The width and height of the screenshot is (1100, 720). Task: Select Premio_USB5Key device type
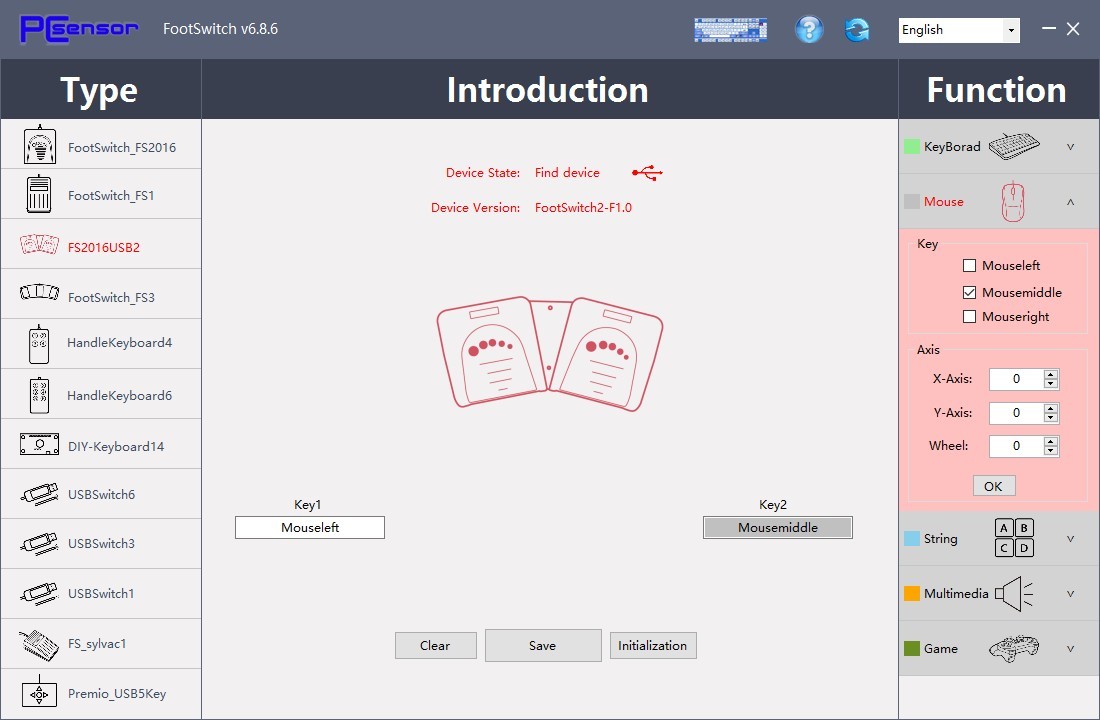coord(101,693)
